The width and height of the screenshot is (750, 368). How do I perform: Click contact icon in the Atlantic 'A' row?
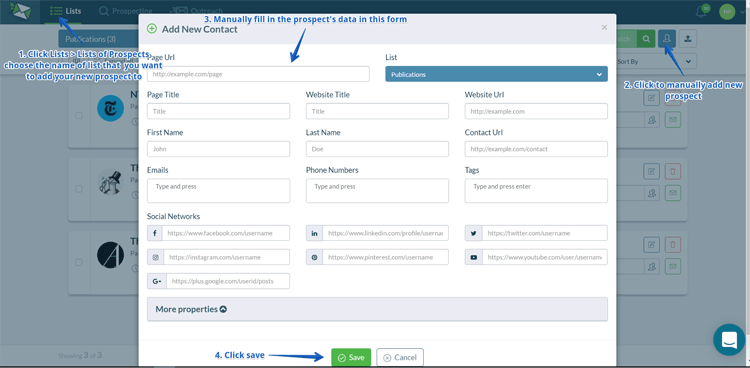(651, 266)
